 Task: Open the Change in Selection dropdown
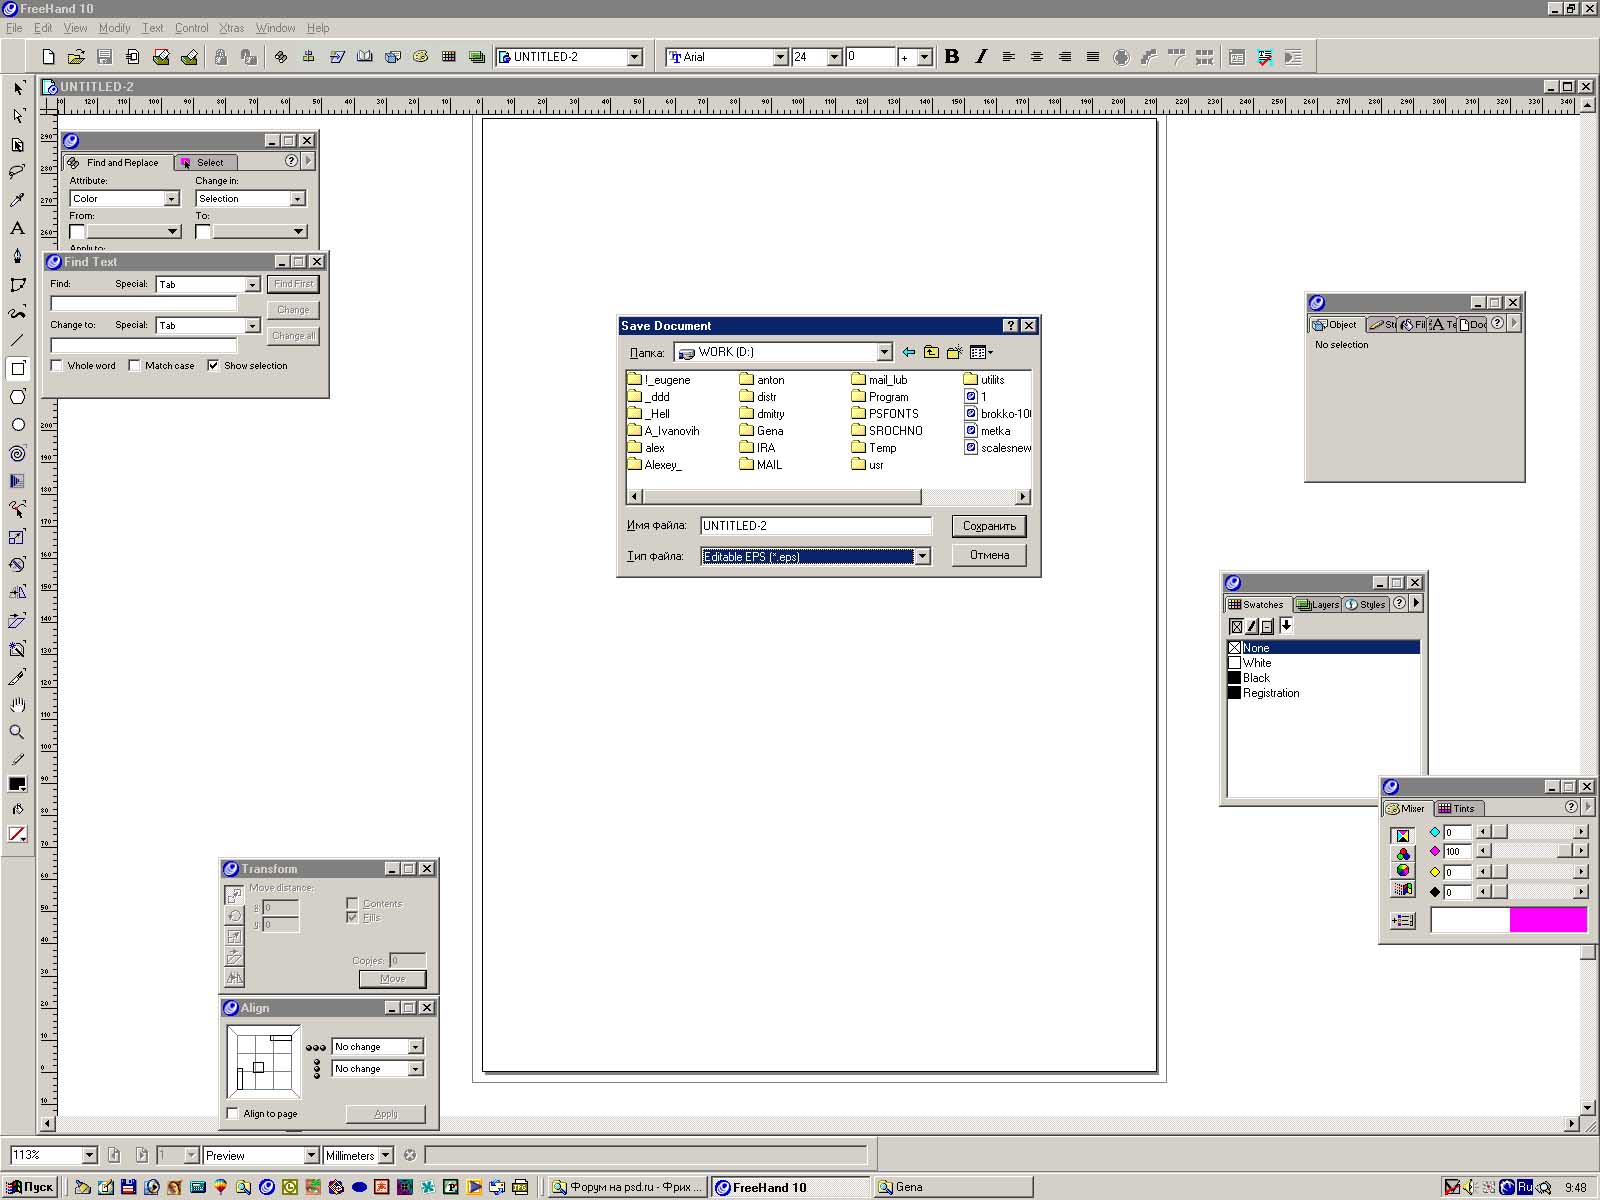click(297, 199)
